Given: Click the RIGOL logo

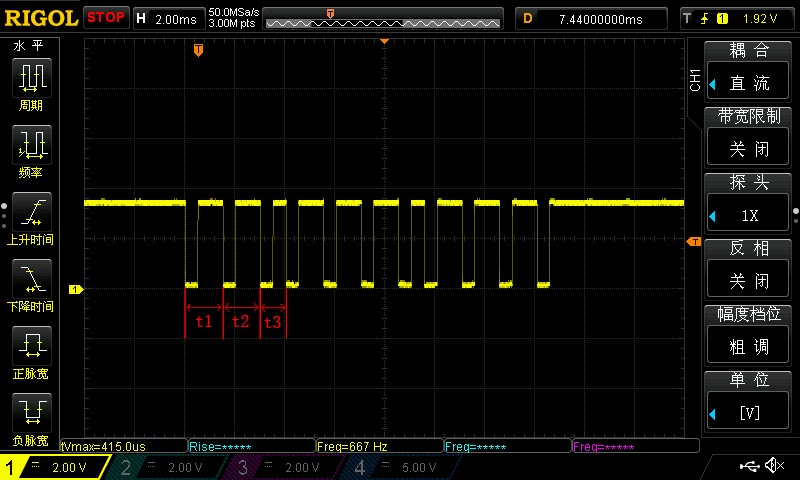Looking at the screenshot, I should [x=41, y=18].
